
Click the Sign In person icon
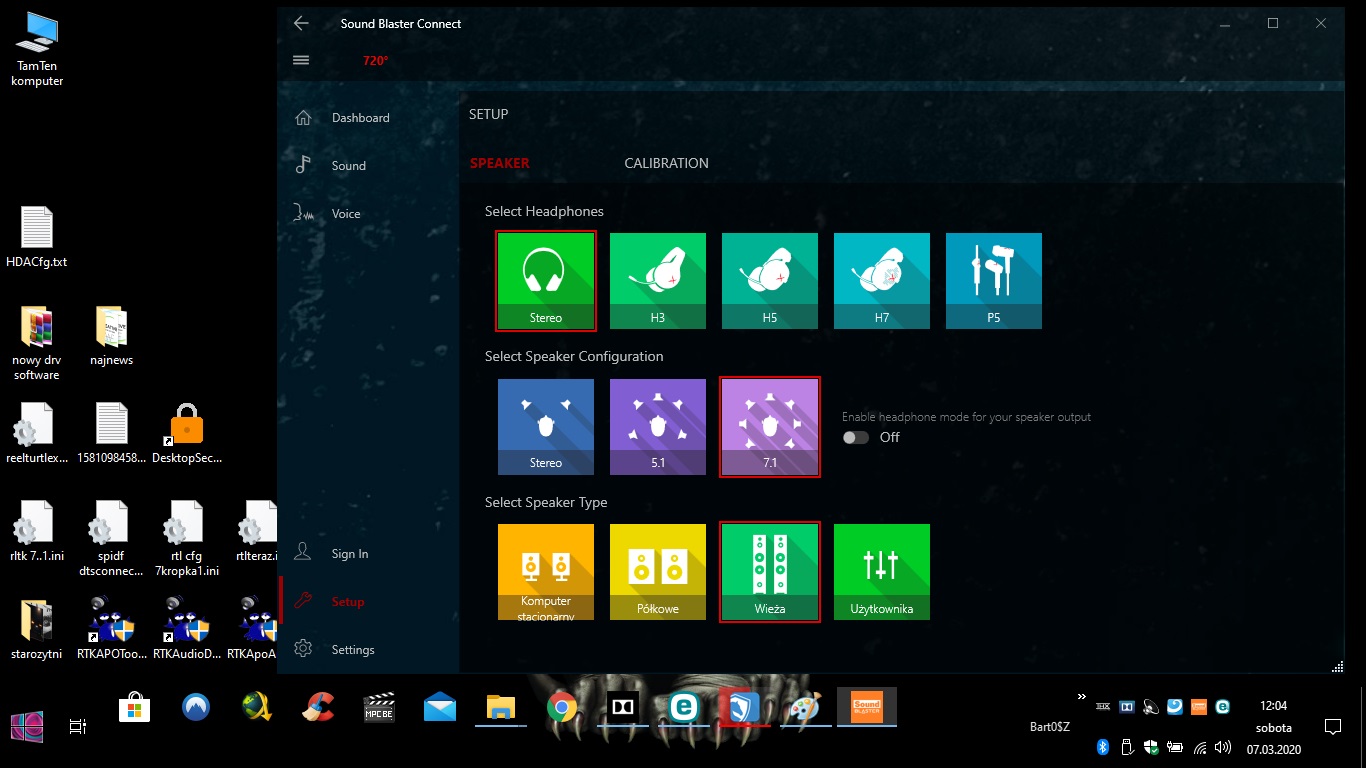[x=303, y=553]
